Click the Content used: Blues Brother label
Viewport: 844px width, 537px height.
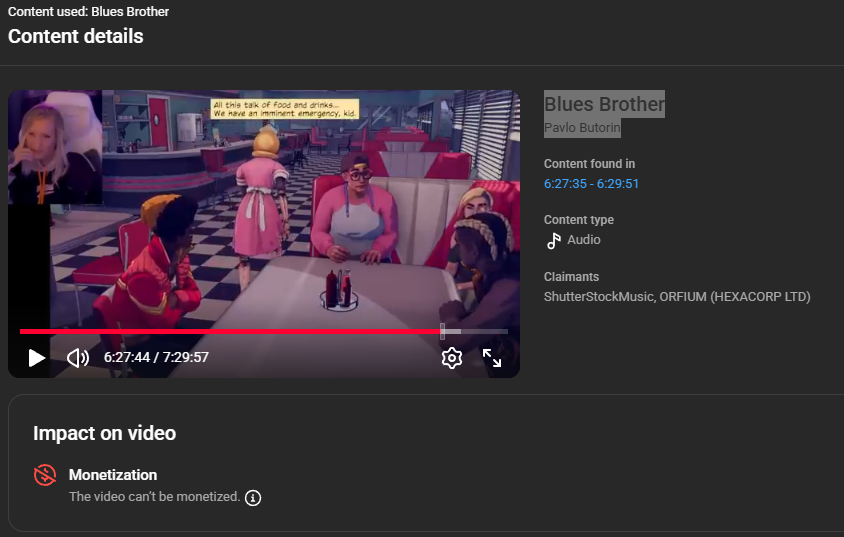coord(88,11)
